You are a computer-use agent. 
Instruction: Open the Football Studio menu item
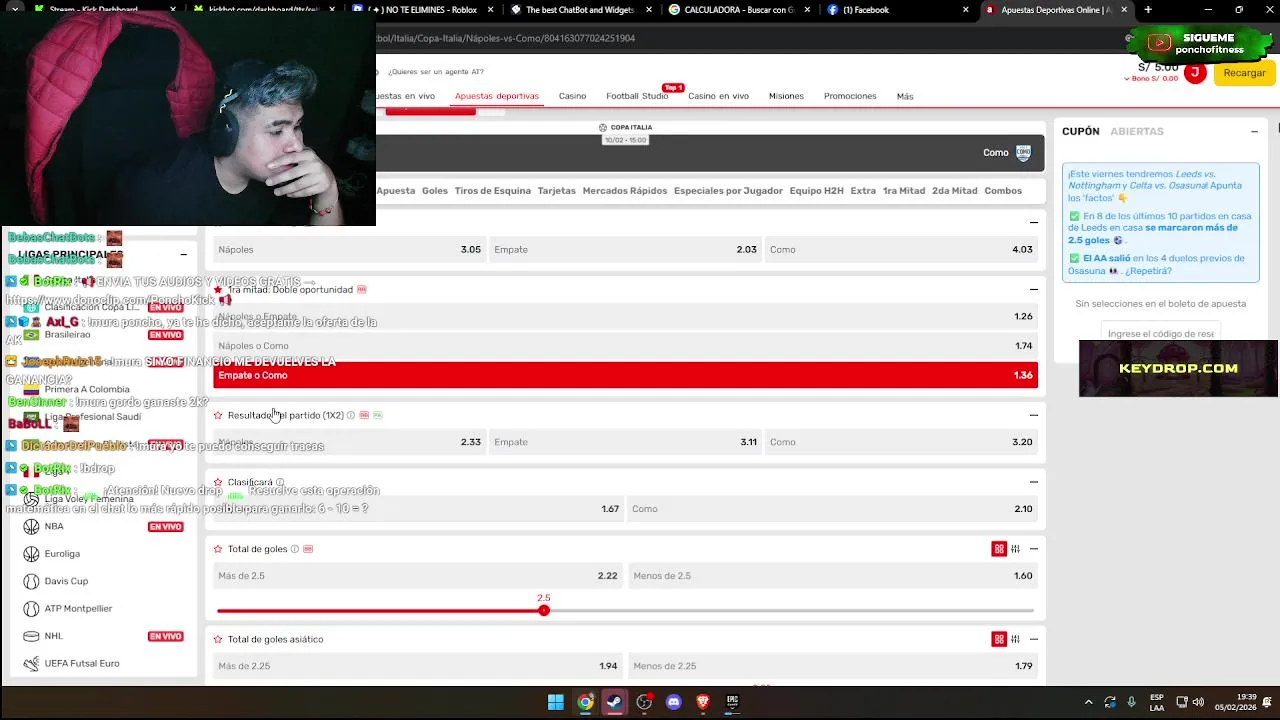pyautogui.click(x=637, y=96)
